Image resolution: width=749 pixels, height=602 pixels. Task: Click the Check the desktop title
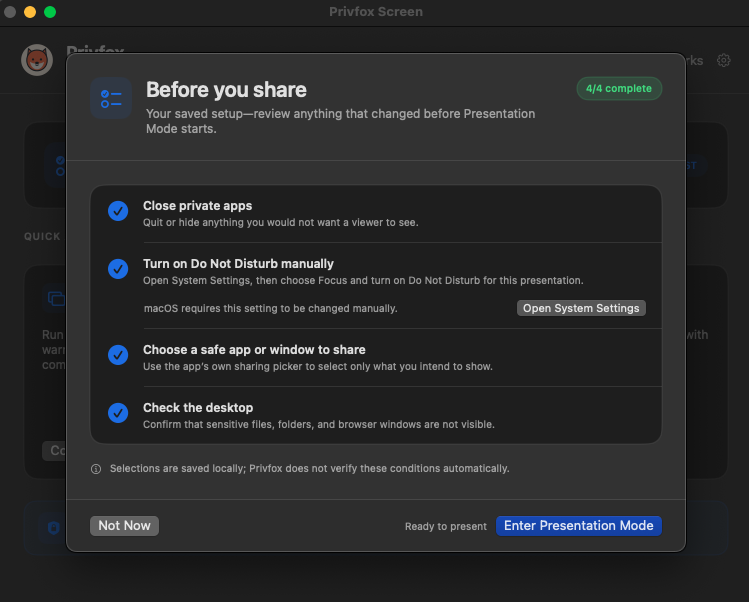pos(198,408)
